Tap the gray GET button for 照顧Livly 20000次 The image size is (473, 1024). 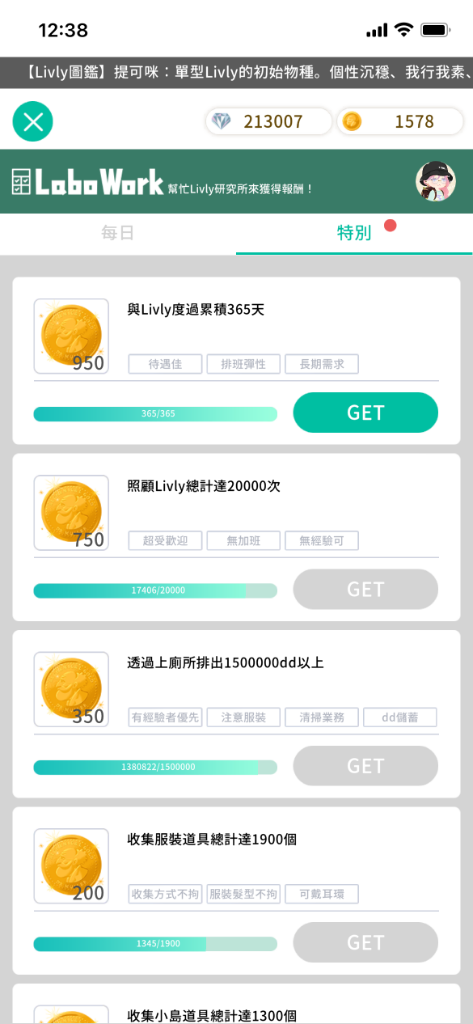coord(365,589)
